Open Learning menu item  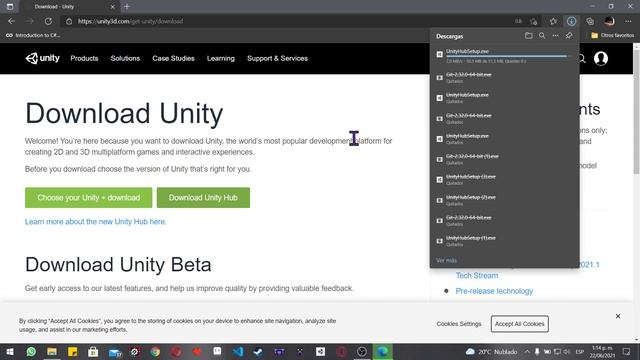(221, 58)
